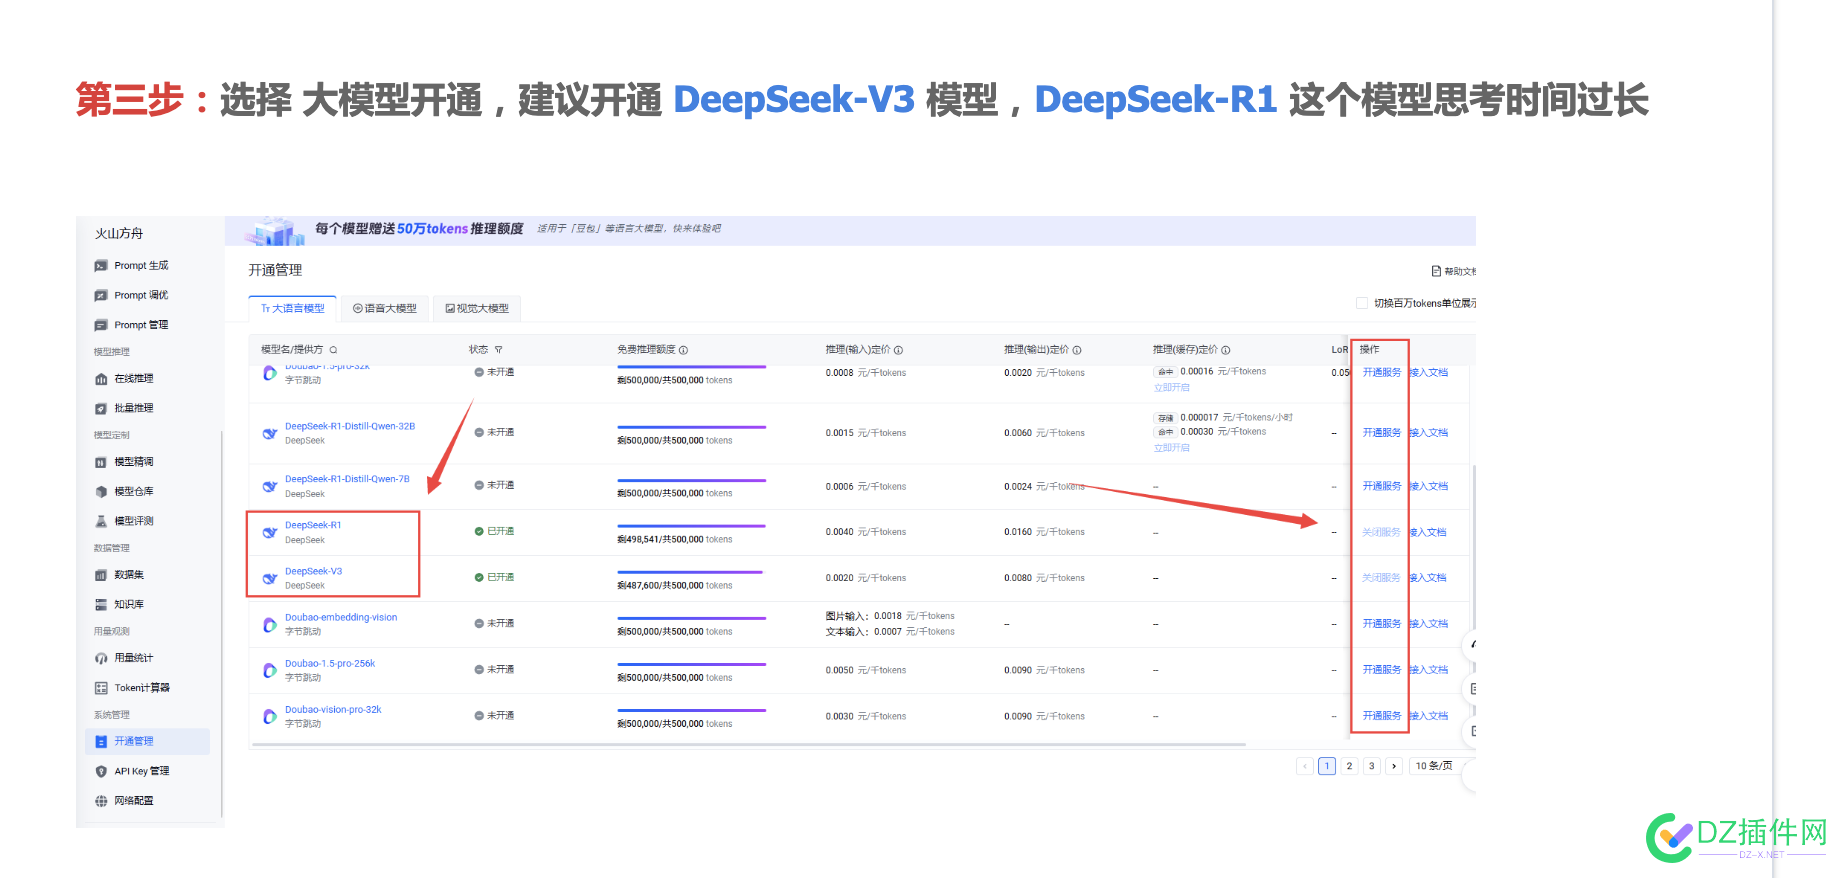Viewport: 1846px width, 878px height.
Task: Open Token计算器 in the sidebar
Action: (132, 688)
